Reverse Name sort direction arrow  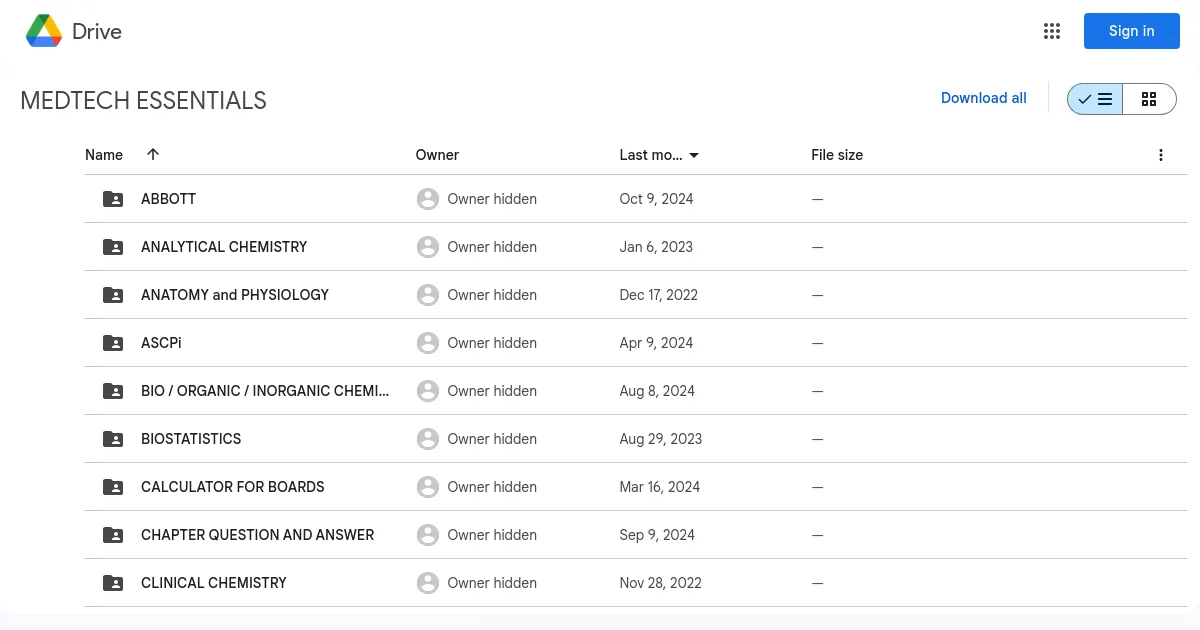(x=153, y=154)
